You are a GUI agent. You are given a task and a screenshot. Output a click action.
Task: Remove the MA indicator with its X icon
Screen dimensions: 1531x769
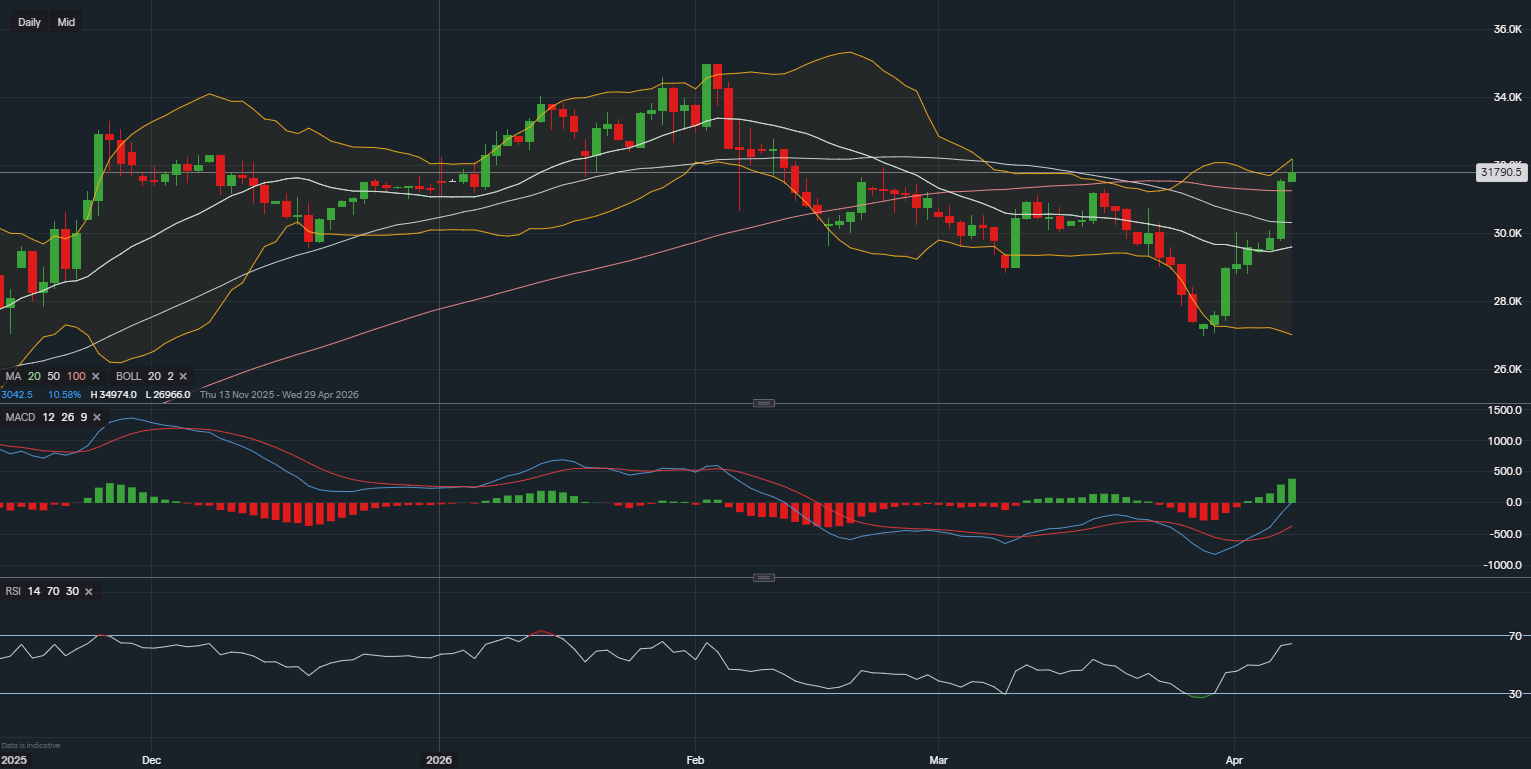point(96,376)
